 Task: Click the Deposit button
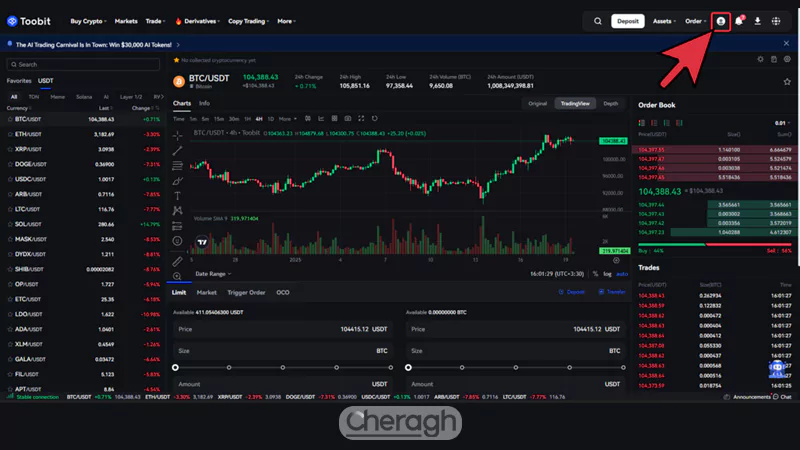(x=627, y=20)
